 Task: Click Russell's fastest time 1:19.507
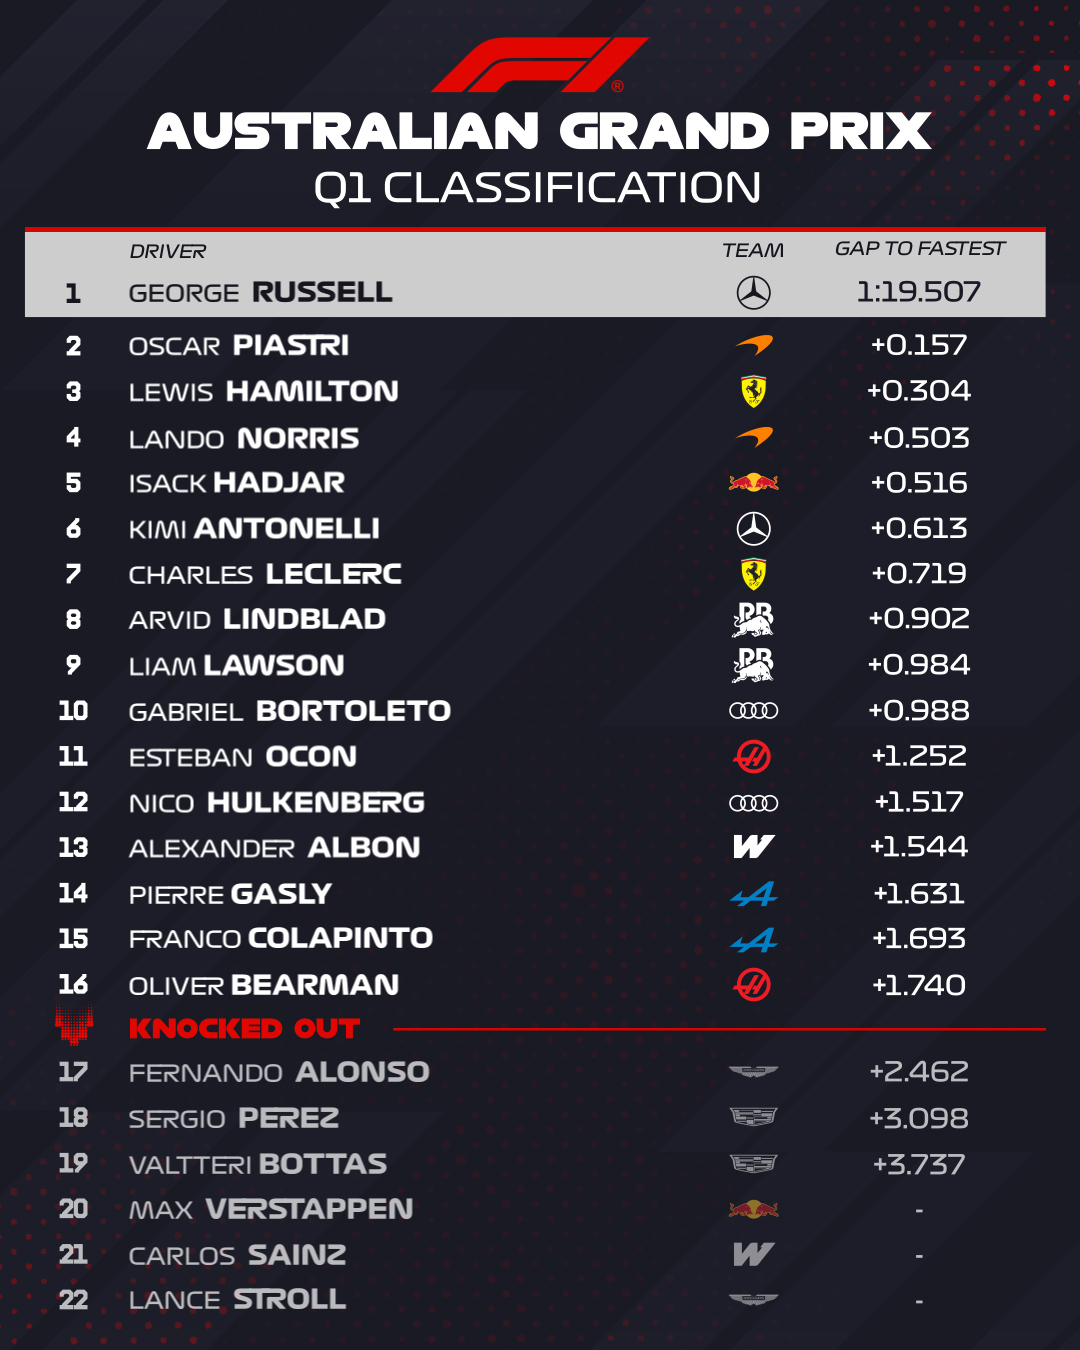[919, 291]
